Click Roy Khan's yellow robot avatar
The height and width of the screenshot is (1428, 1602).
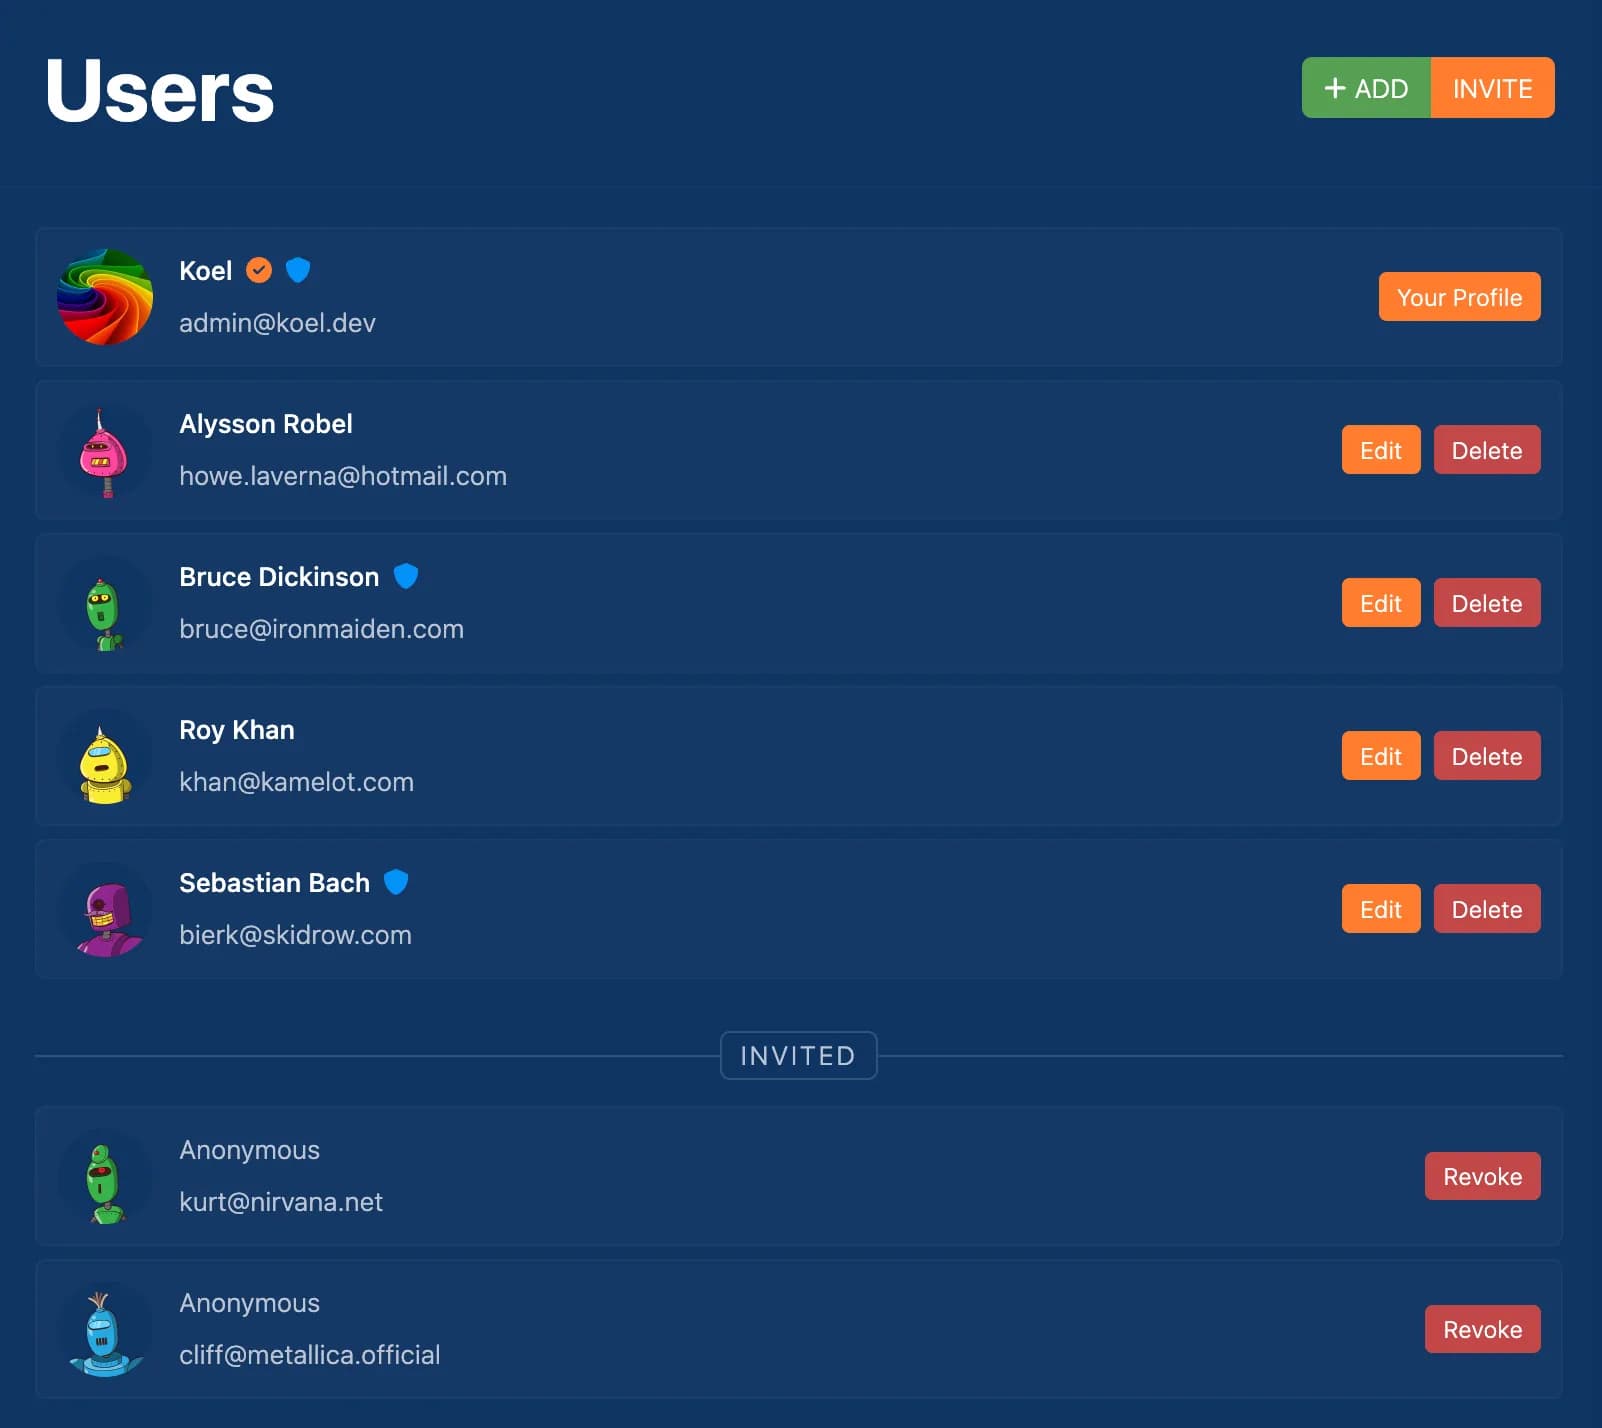click(x=105, y=757)
